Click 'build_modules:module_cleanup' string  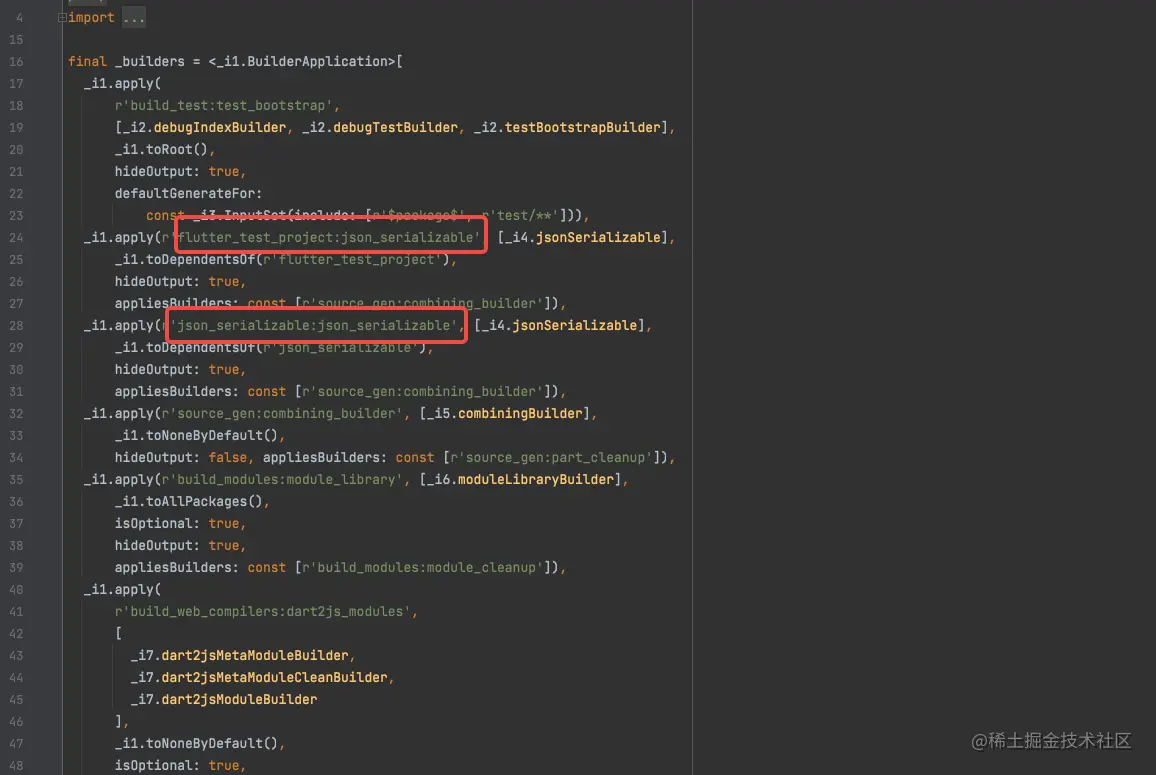coord(422,568)
